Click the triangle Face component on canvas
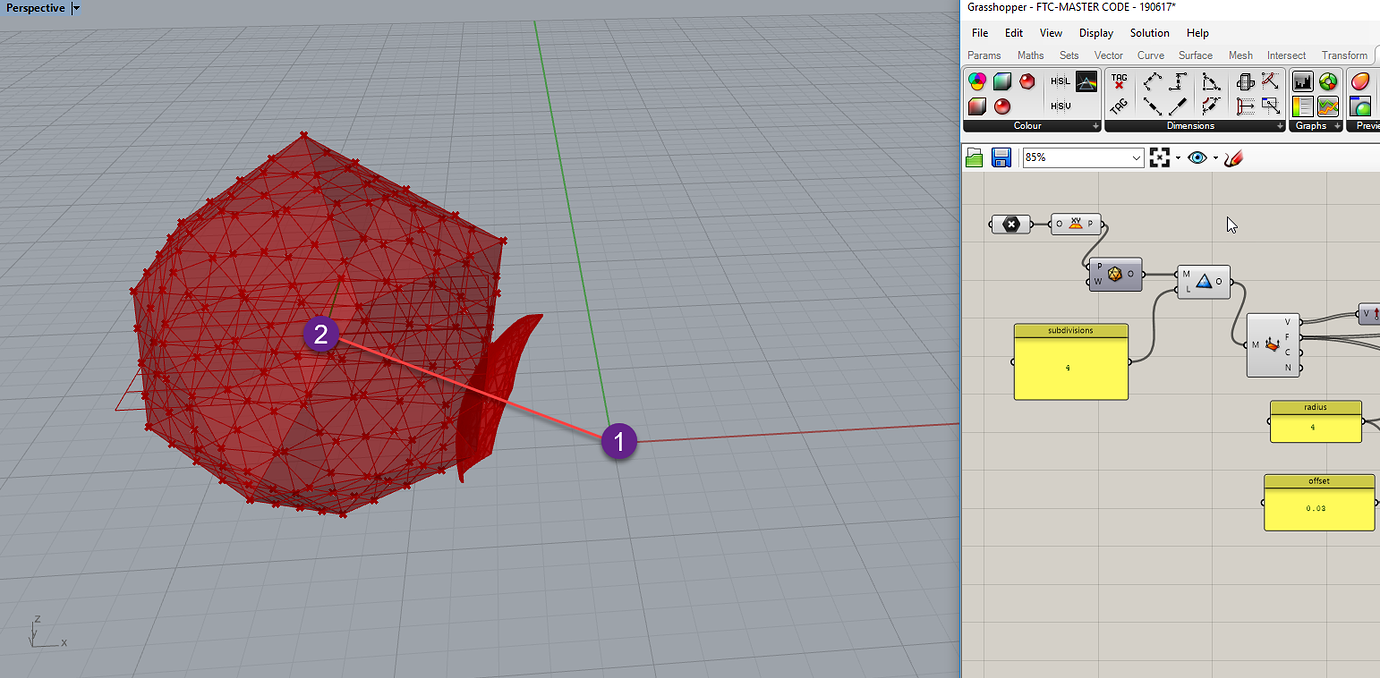Screen dimensions: 1380x678 1205,281
